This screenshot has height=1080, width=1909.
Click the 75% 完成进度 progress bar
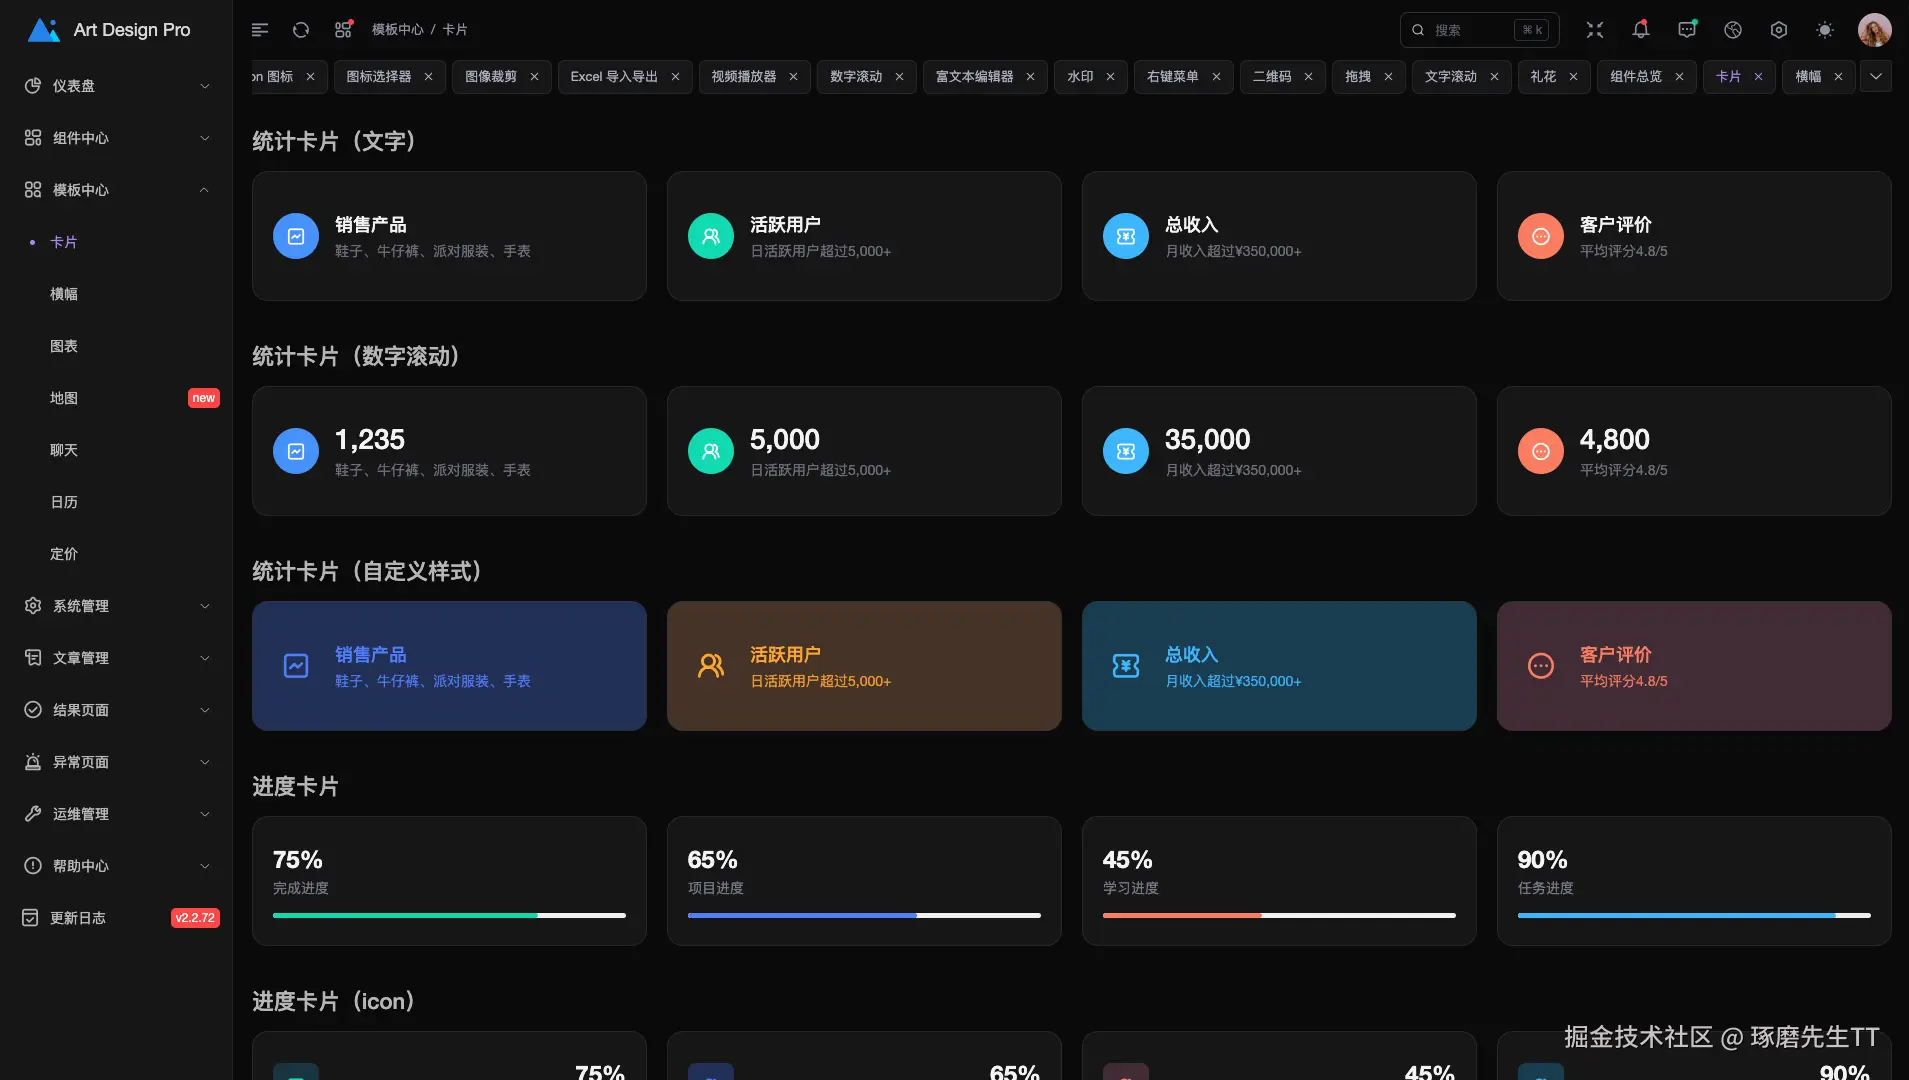[x=449, y=915]
